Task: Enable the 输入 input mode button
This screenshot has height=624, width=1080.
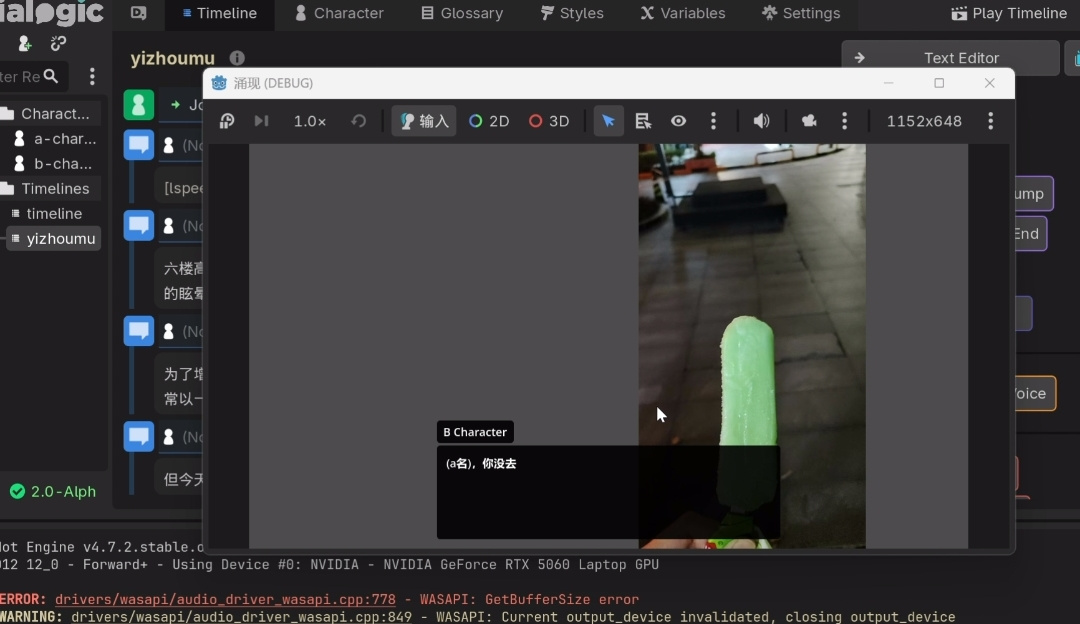Action: 424,121
